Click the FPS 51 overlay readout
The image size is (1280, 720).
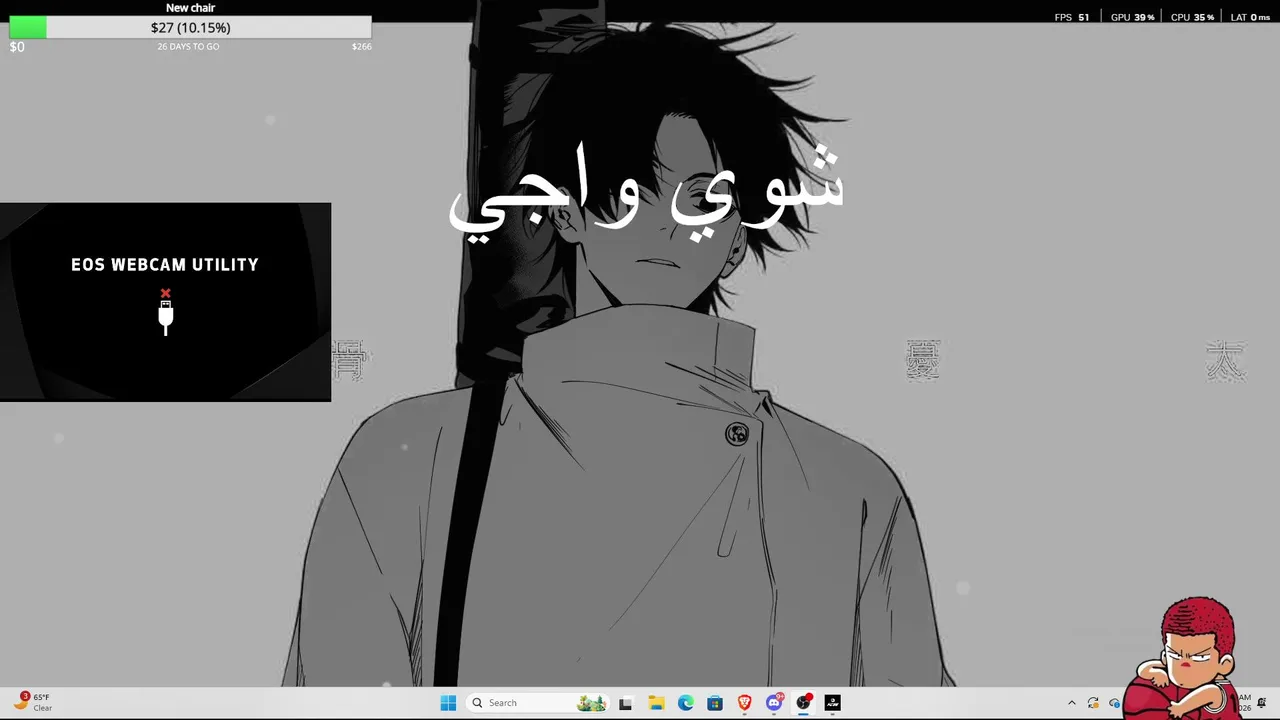coord(1071,17)
